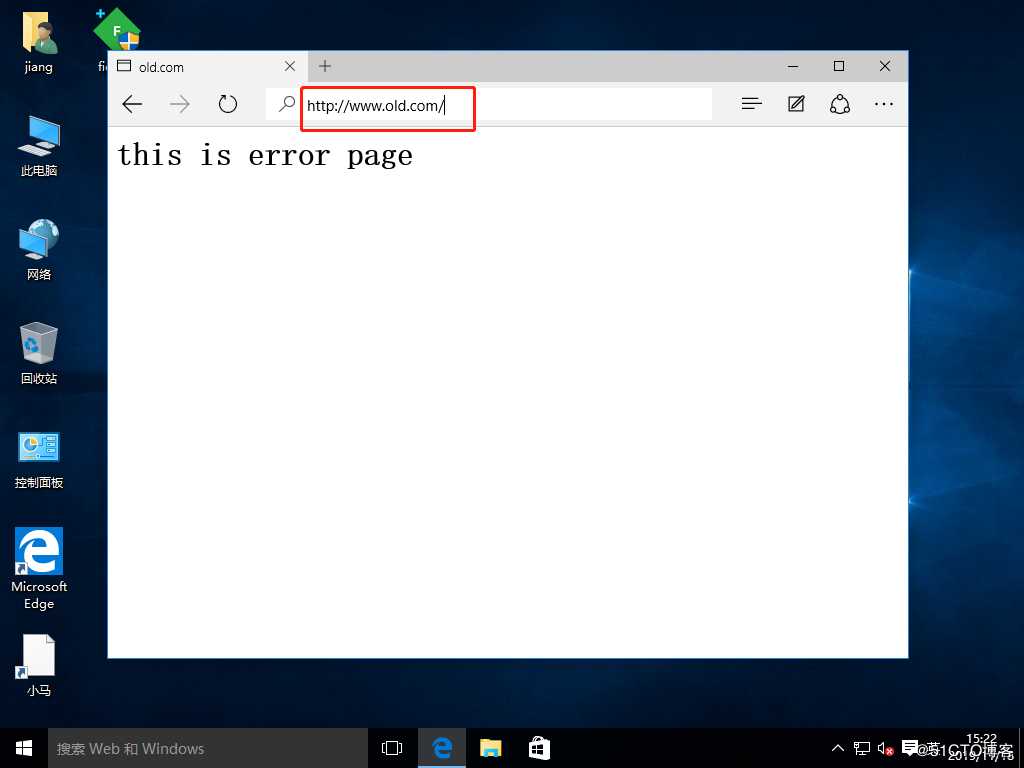The image size is (1024, 768).
Task: Select the green Fiddler desktop icon
Action: (116, 31)
